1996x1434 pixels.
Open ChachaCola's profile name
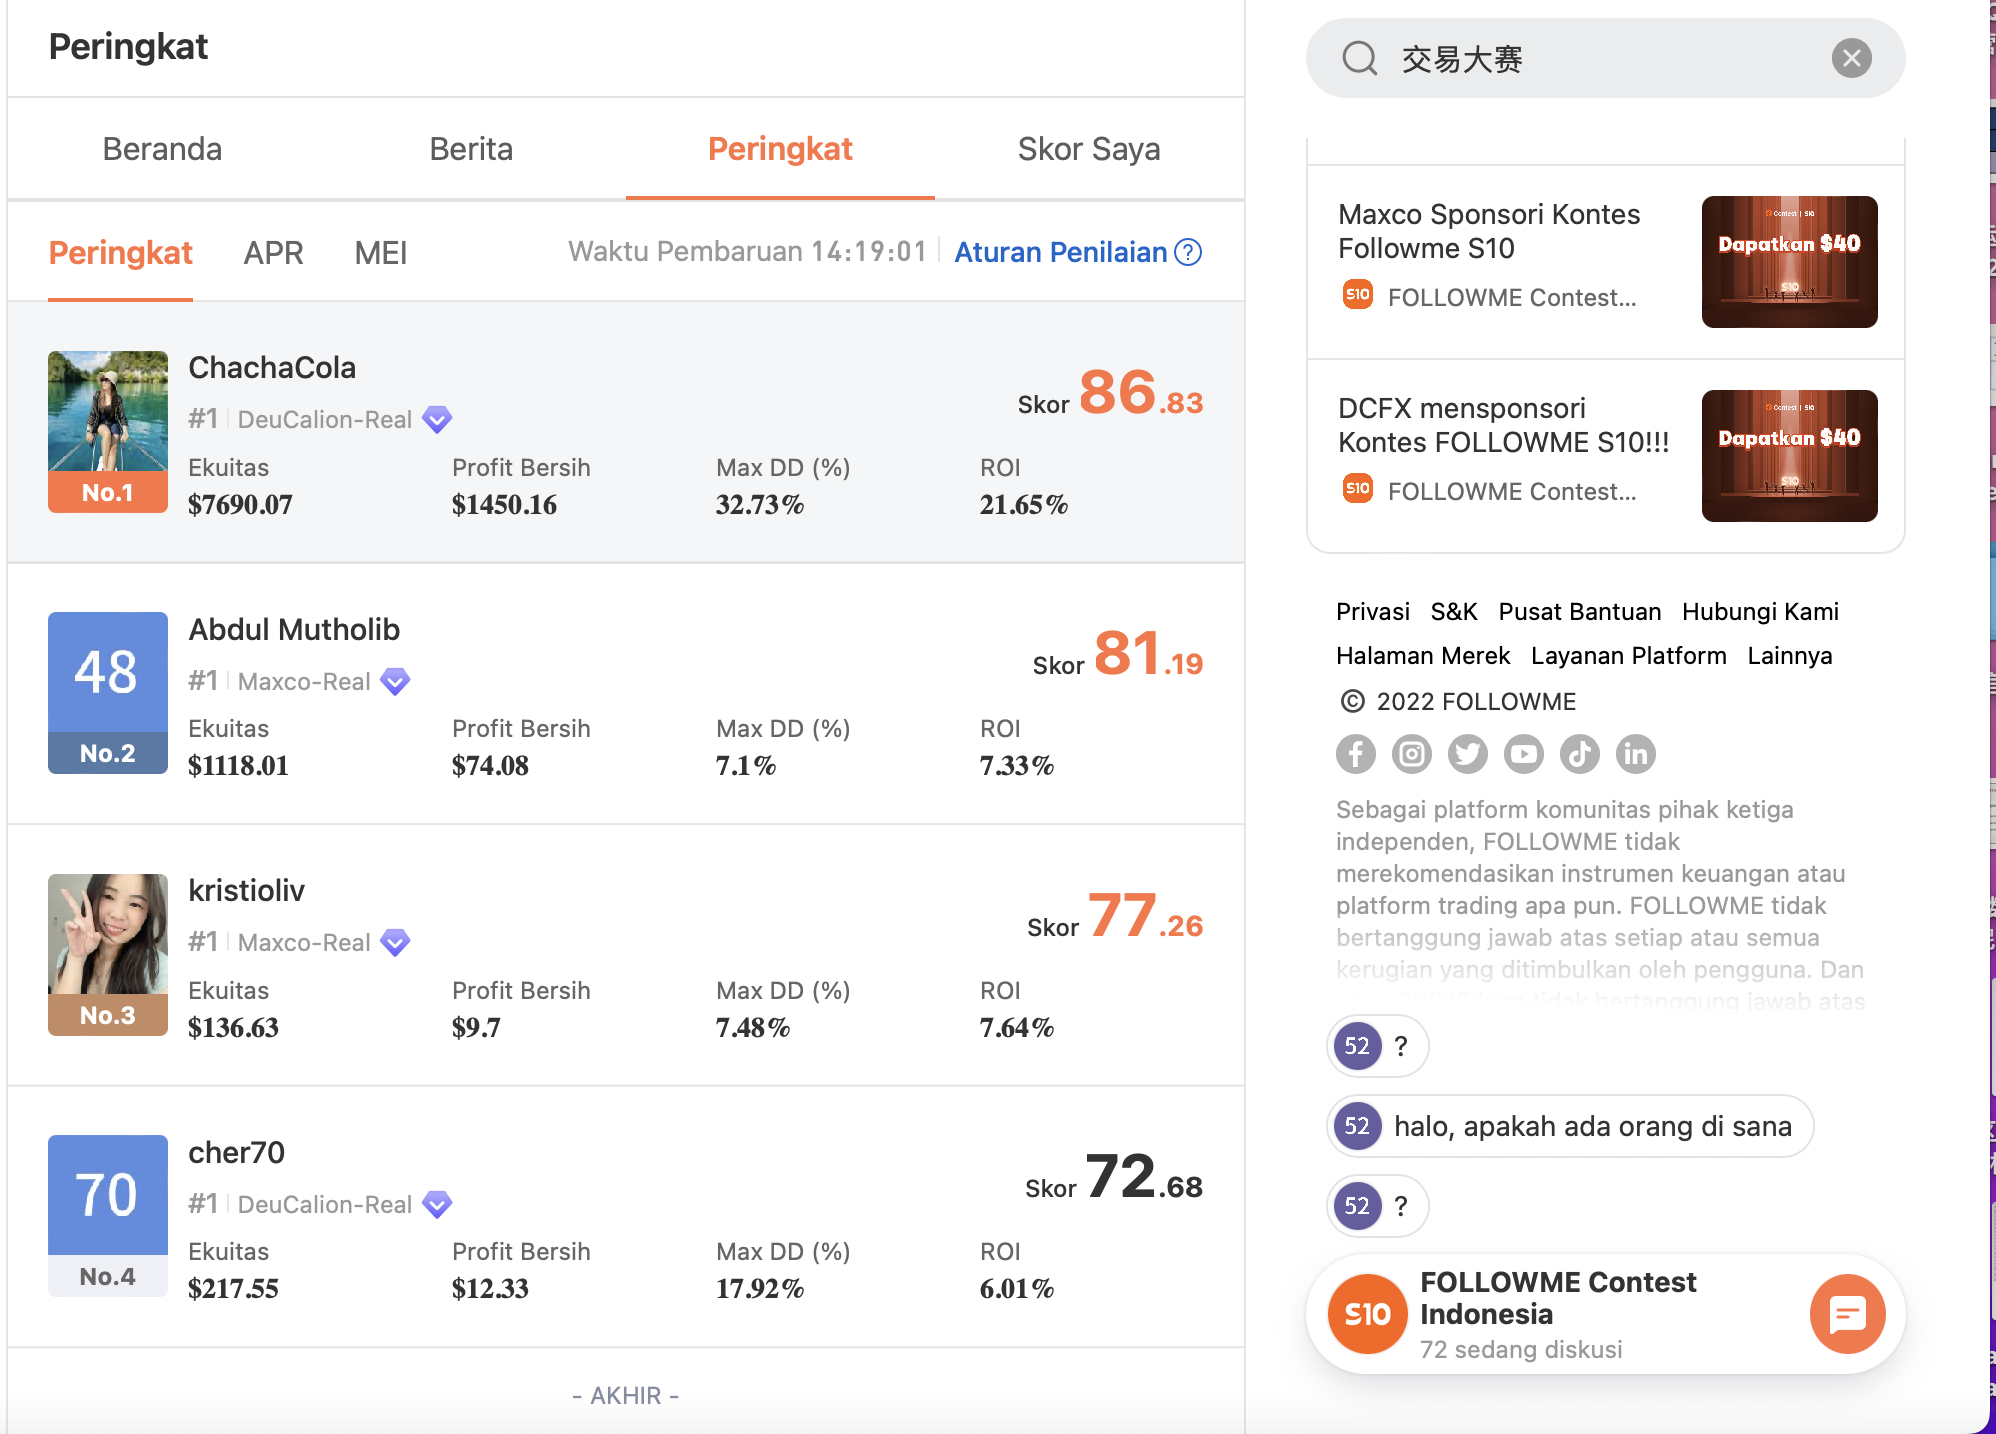272,367
